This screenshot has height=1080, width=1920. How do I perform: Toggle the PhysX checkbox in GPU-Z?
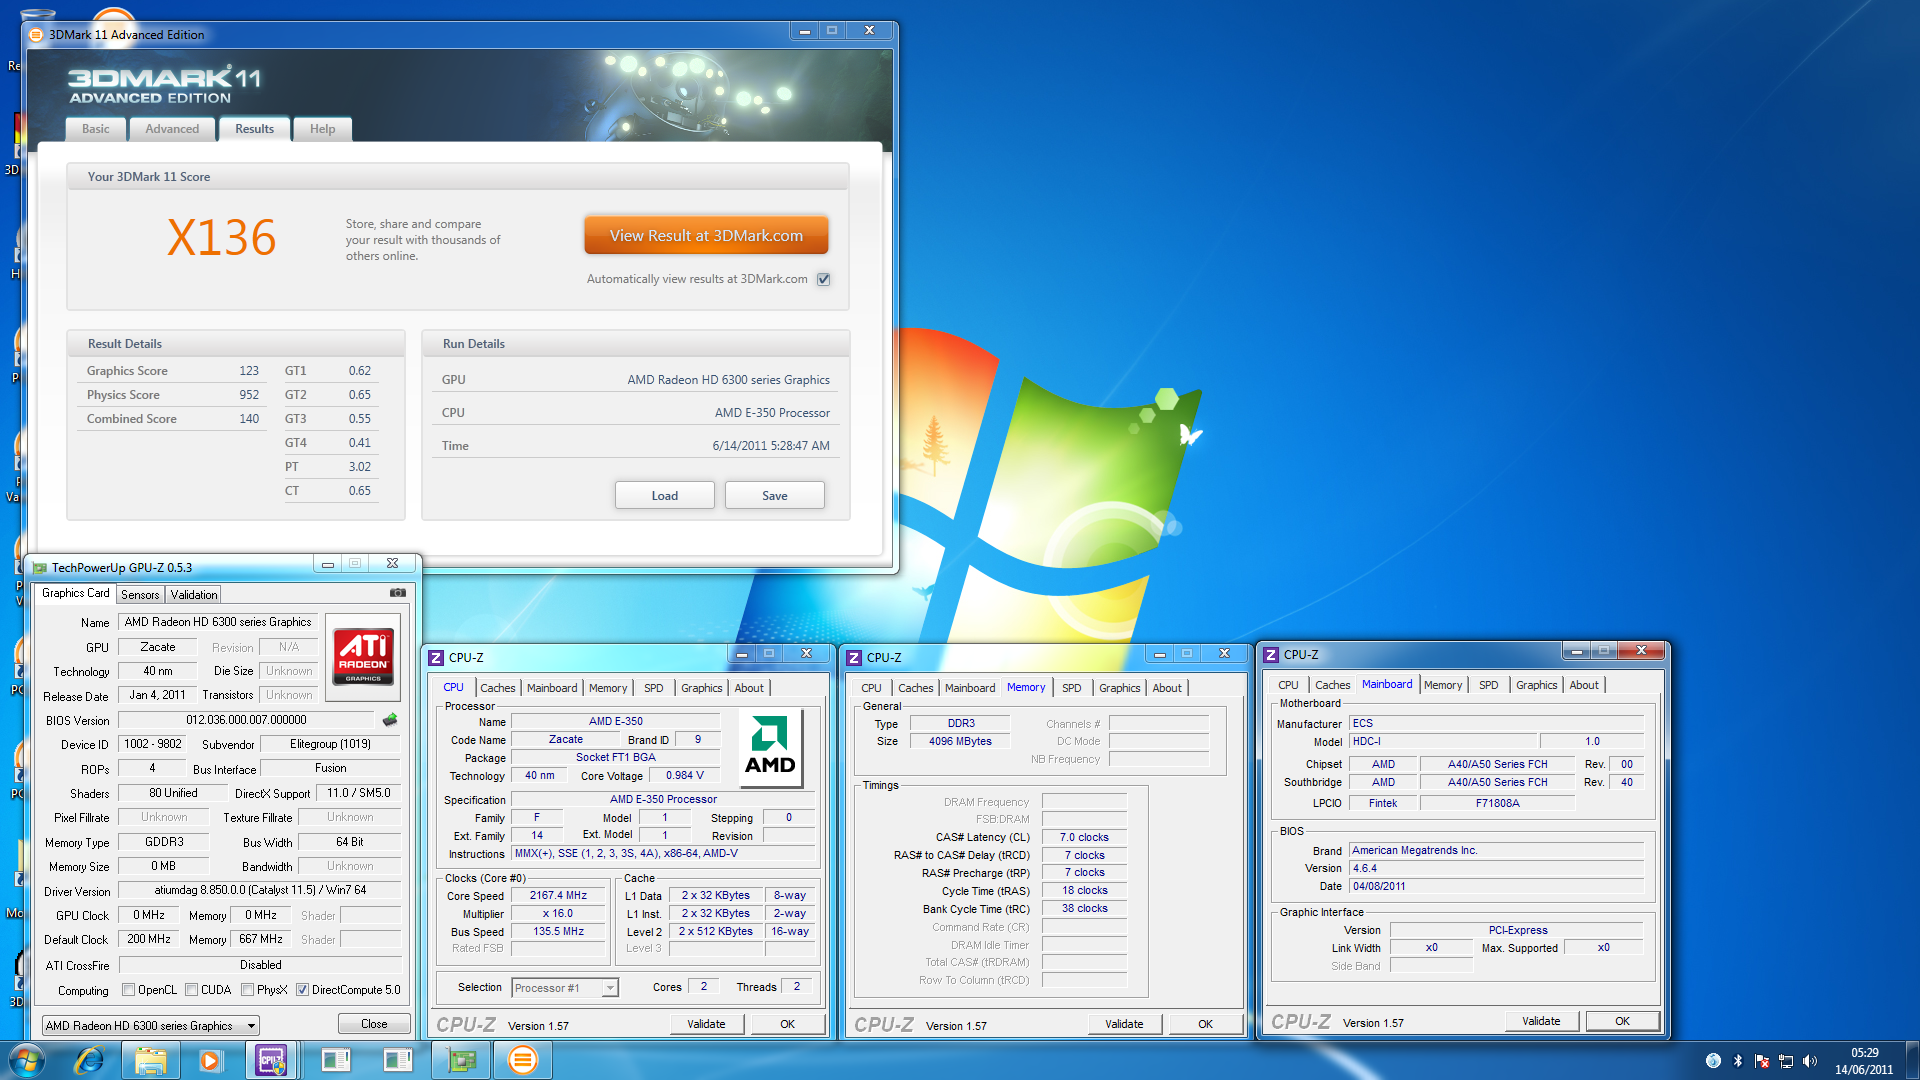point(247,991)
